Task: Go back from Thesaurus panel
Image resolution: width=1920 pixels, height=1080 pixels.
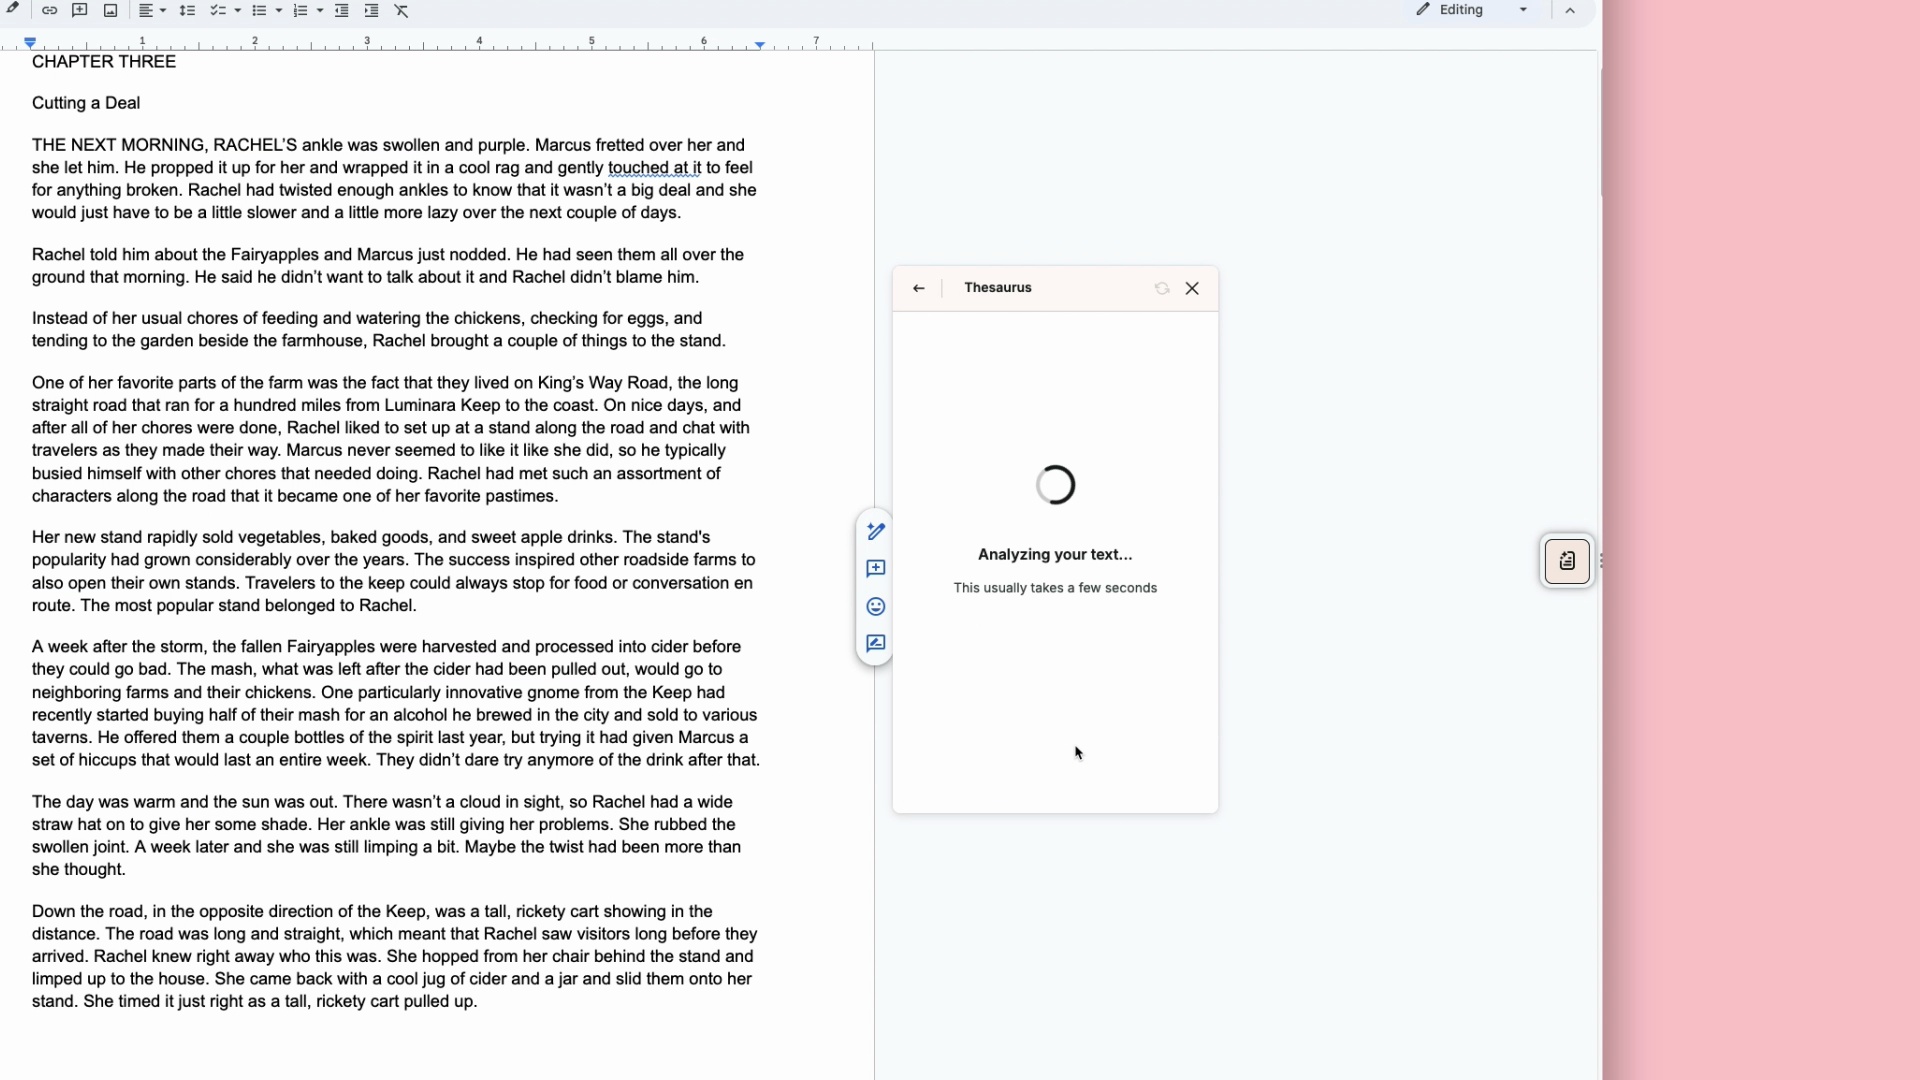Action: pyautogui.click(x=918, y=288)
